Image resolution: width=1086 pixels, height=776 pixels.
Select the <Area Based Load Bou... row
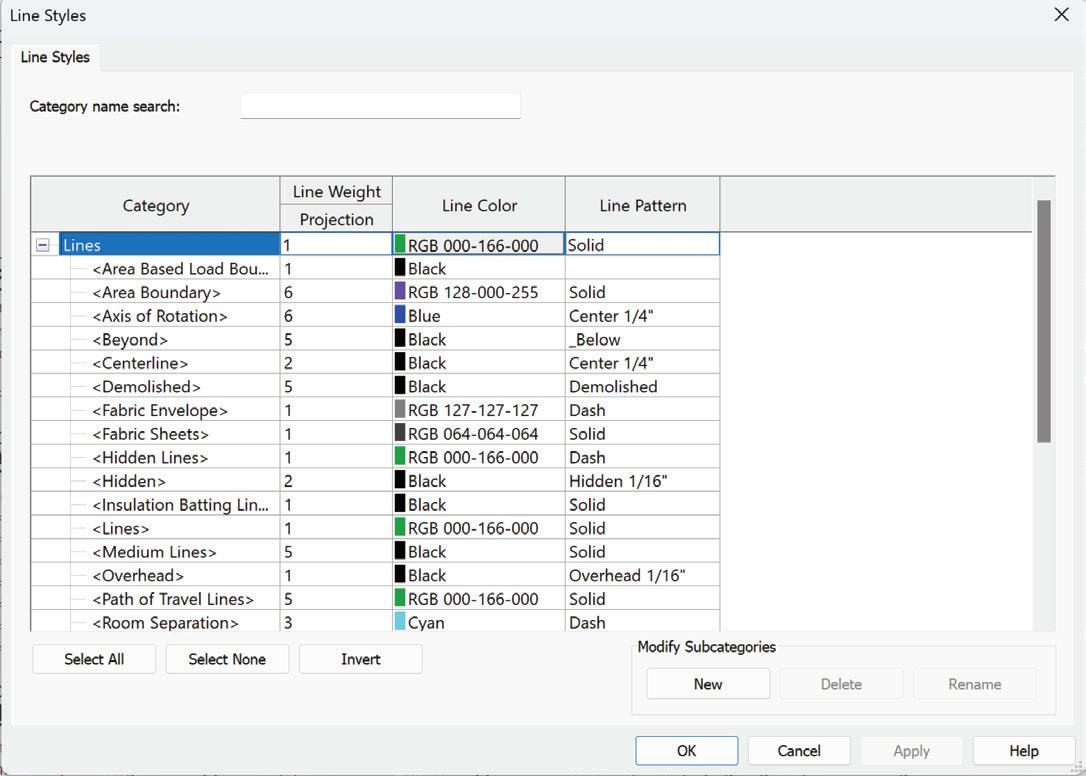click(181, 268)
